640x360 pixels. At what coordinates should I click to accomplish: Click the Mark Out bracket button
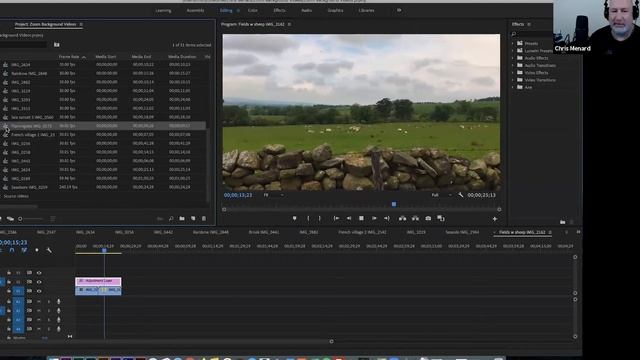(x=320, y=218)
